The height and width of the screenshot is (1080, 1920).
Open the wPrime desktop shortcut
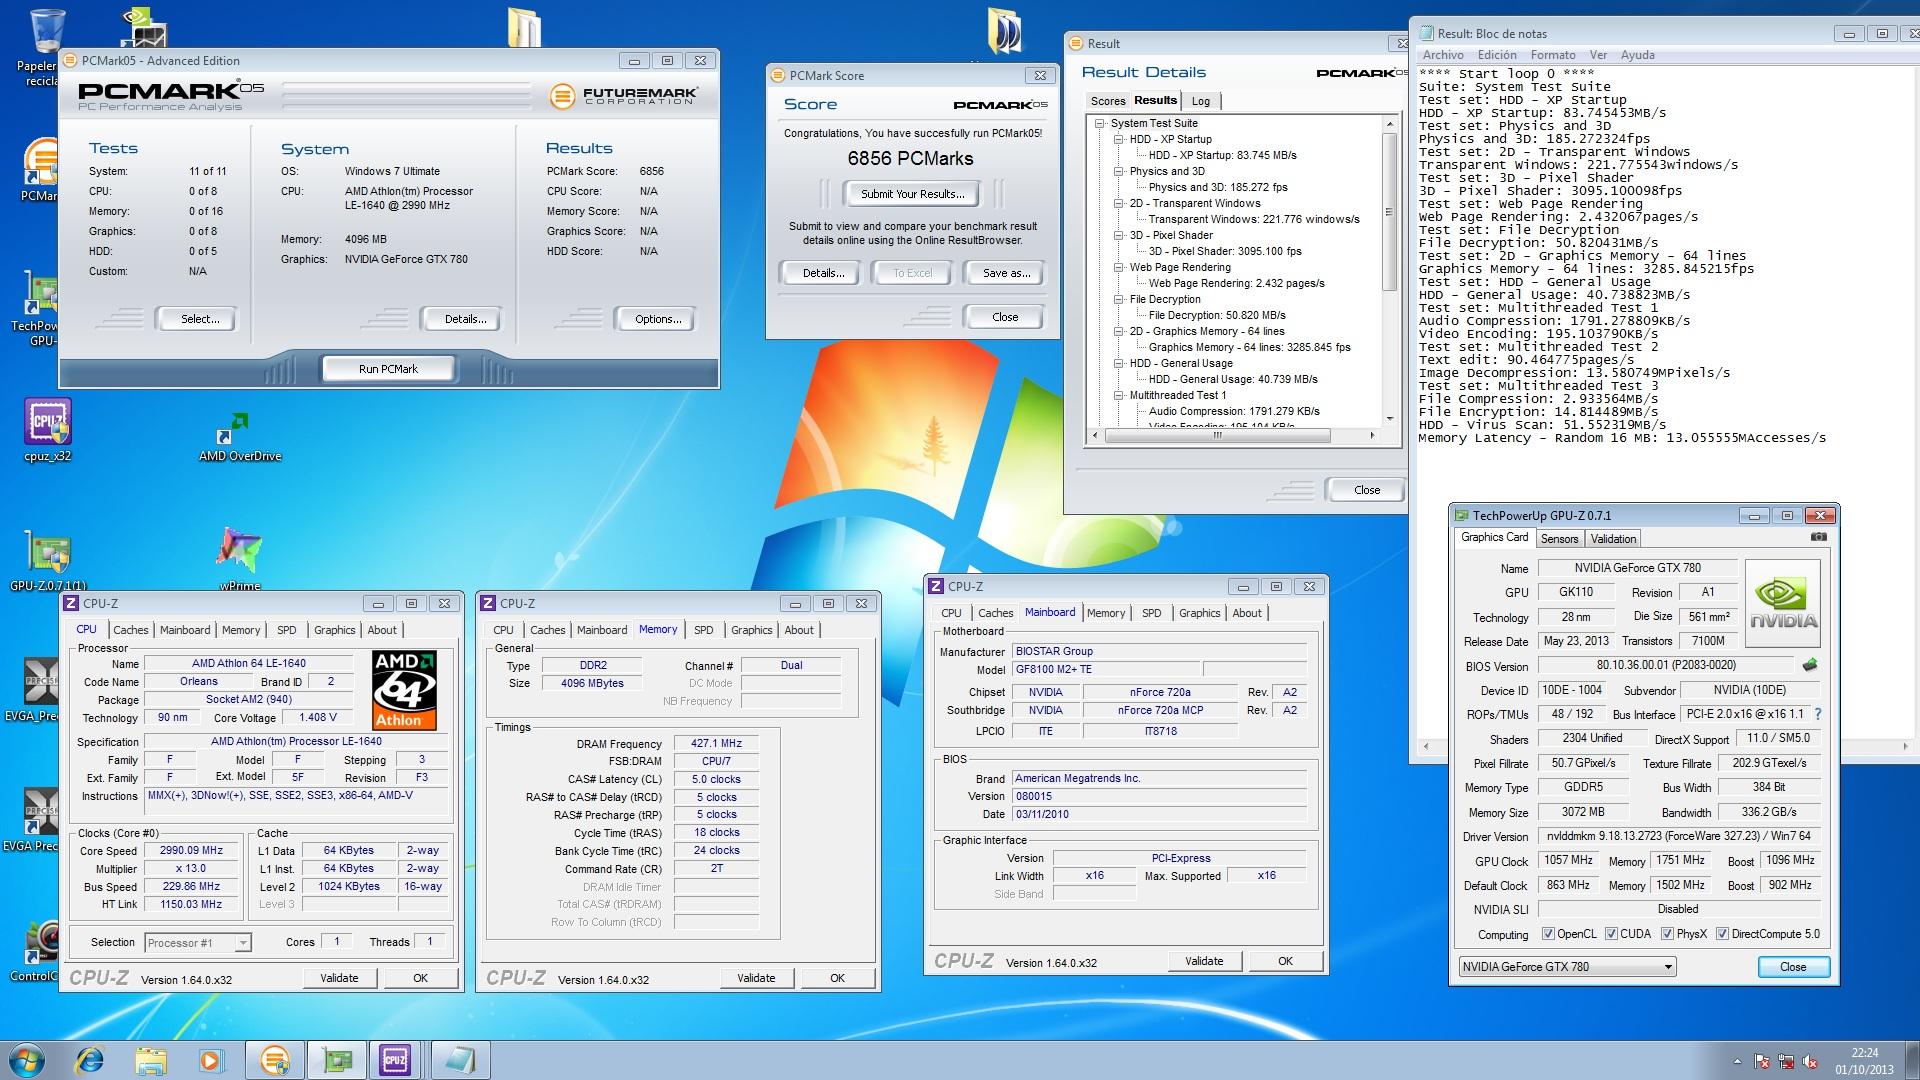[240, 558]
